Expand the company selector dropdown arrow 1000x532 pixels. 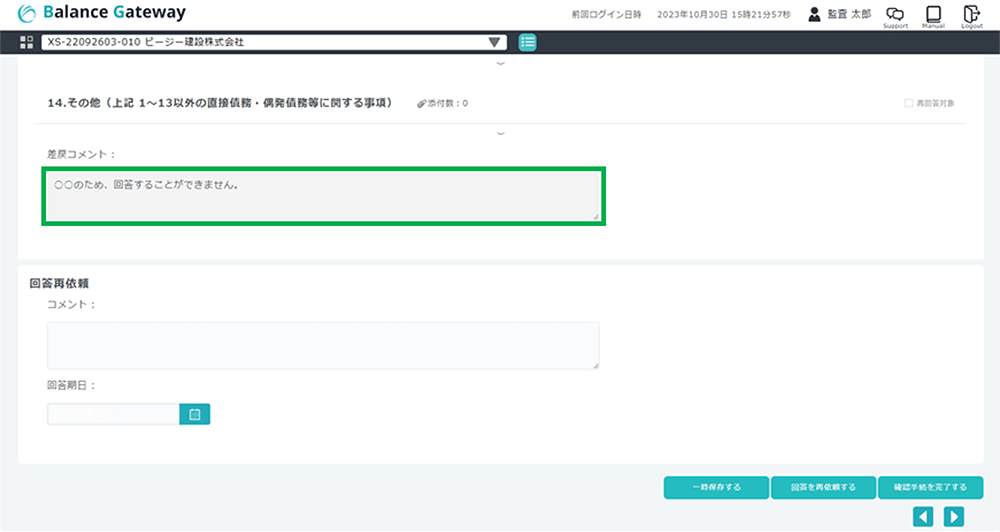494,42
